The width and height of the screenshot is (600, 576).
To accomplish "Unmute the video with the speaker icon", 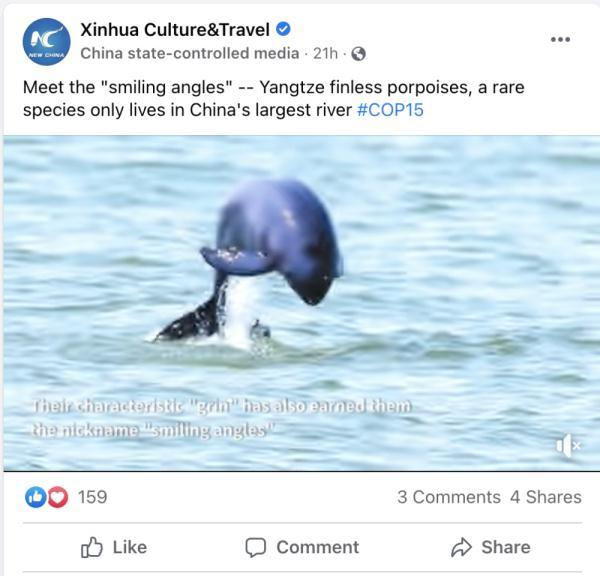I will tap(569, 445).
